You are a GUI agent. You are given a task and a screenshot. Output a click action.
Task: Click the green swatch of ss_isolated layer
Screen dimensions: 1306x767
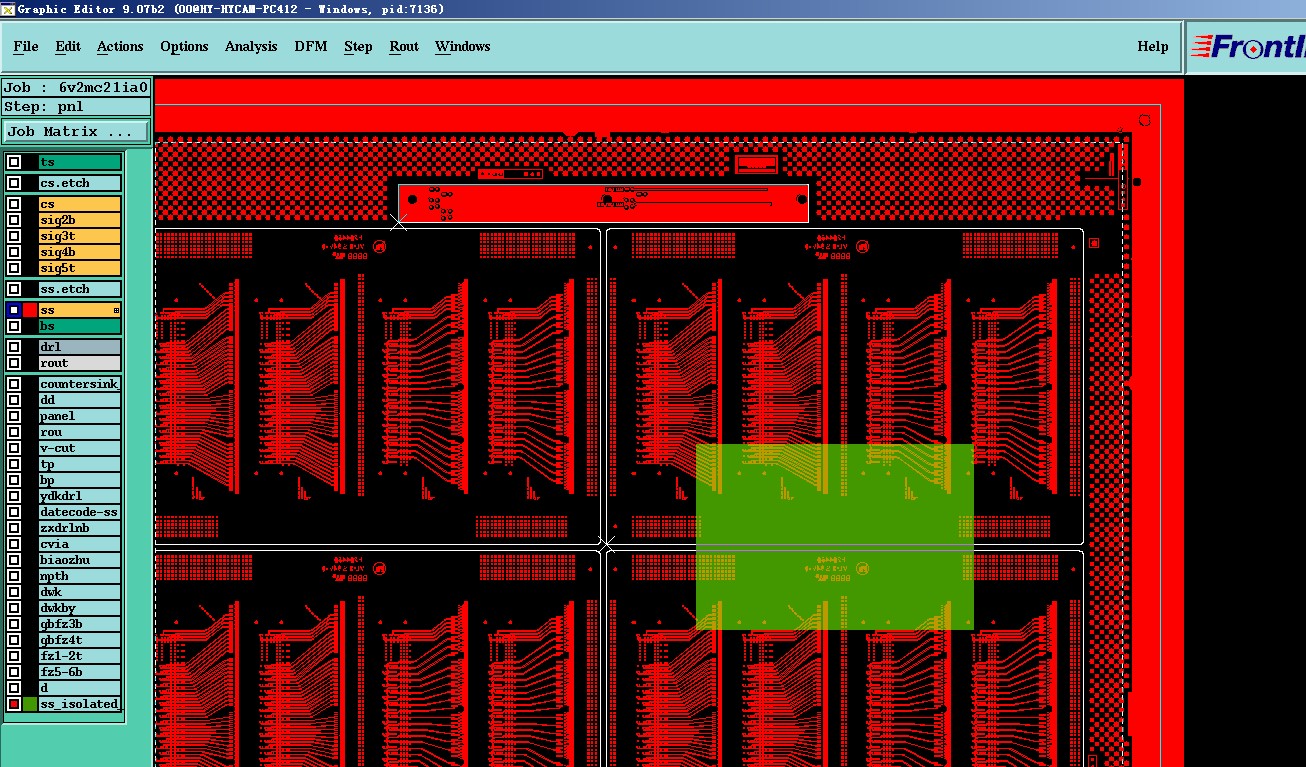[30, 704]
